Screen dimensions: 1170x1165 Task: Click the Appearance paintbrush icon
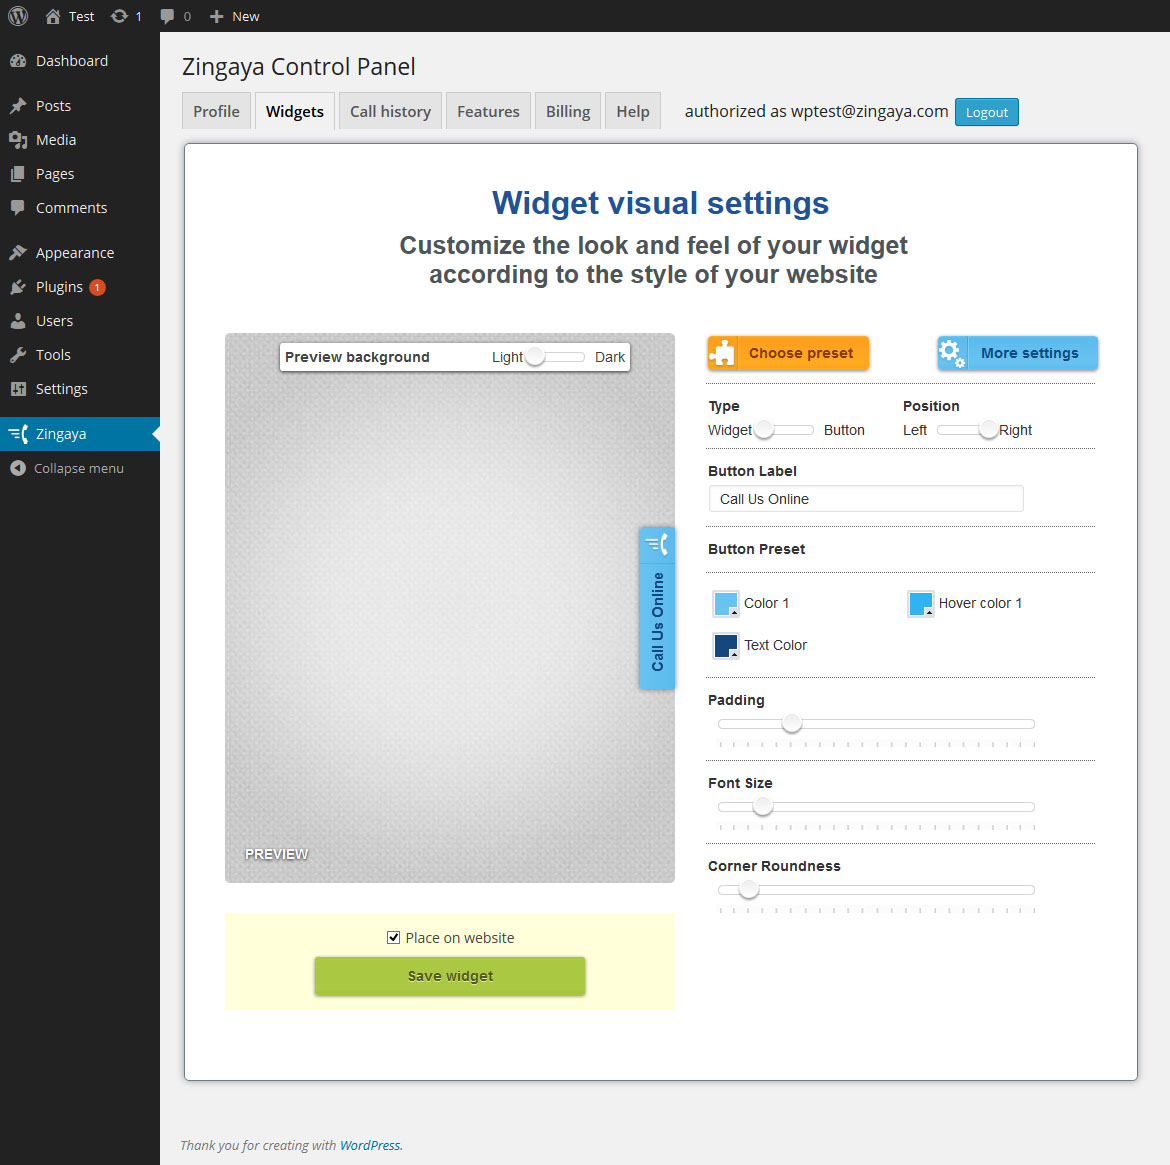tap(18, 253)
